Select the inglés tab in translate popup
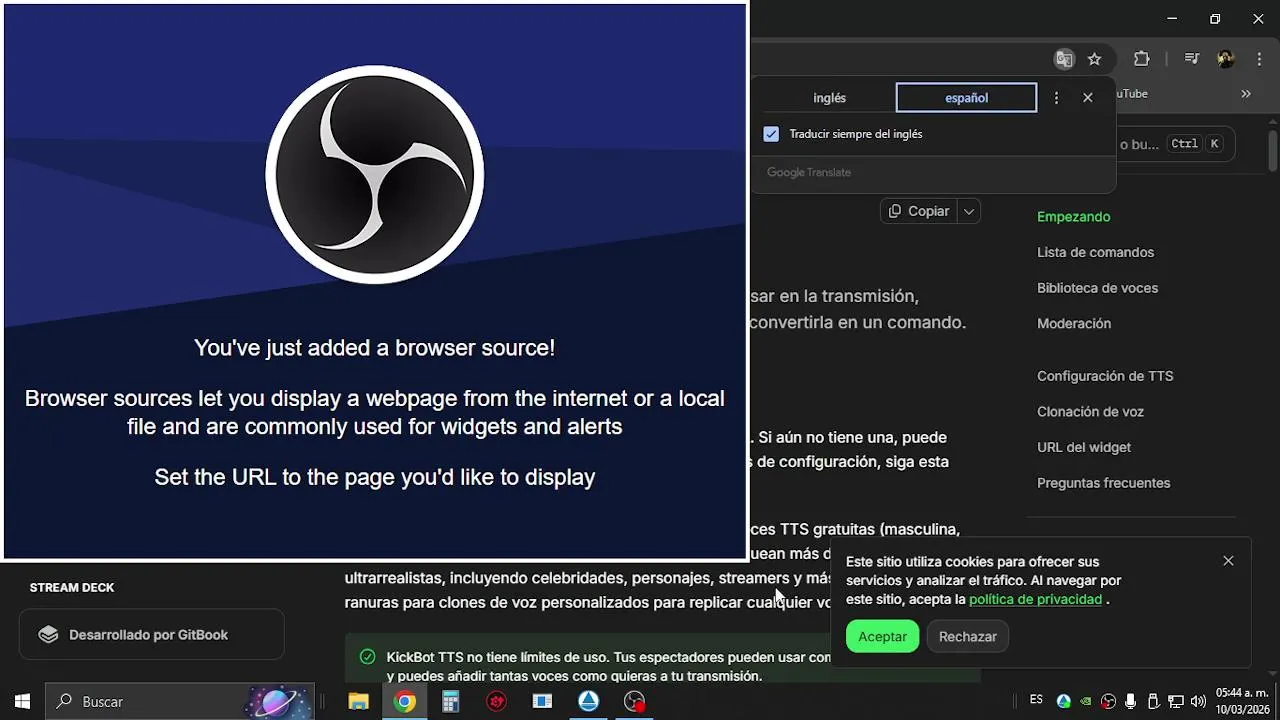Screen dimensions: 1280x720 [829, 98]
